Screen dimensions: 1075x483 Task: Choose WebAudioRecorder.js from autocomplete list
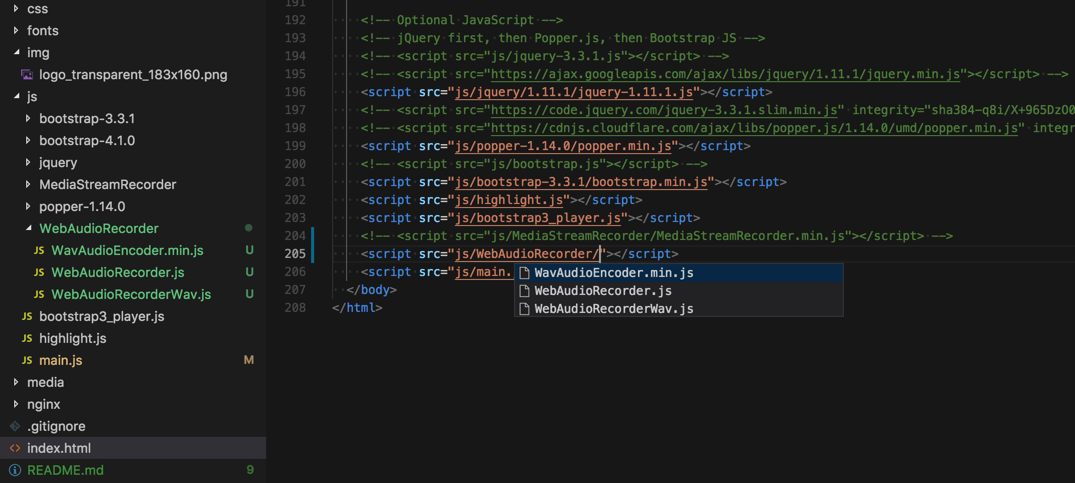click(x=679, y=290)
